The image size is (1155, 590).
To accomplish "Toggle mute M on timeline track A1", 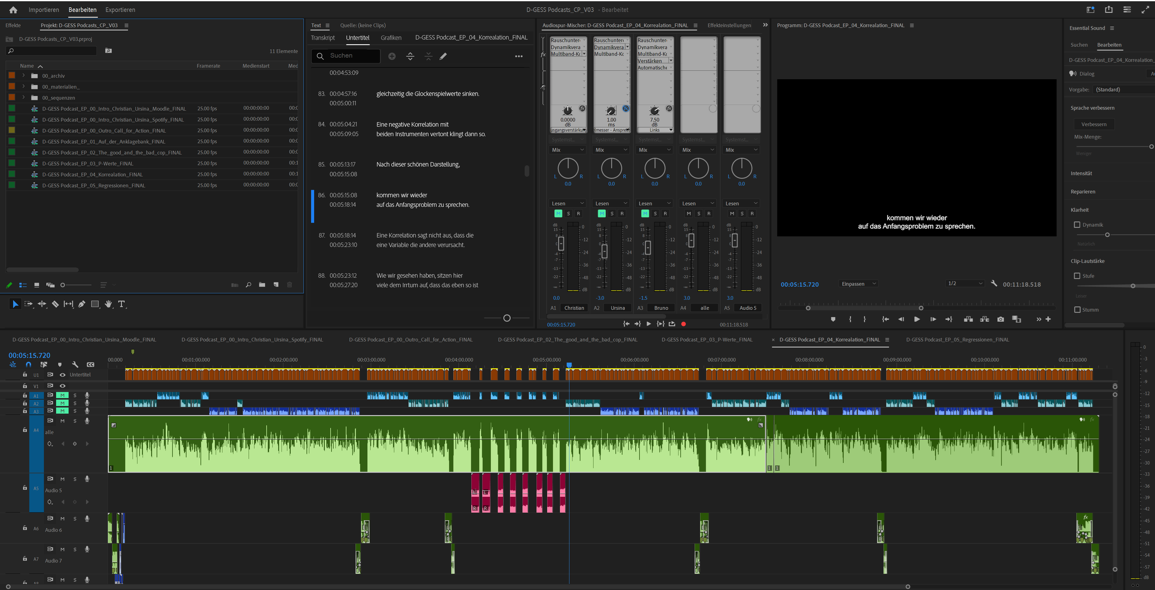I will (x=63, y=396).
